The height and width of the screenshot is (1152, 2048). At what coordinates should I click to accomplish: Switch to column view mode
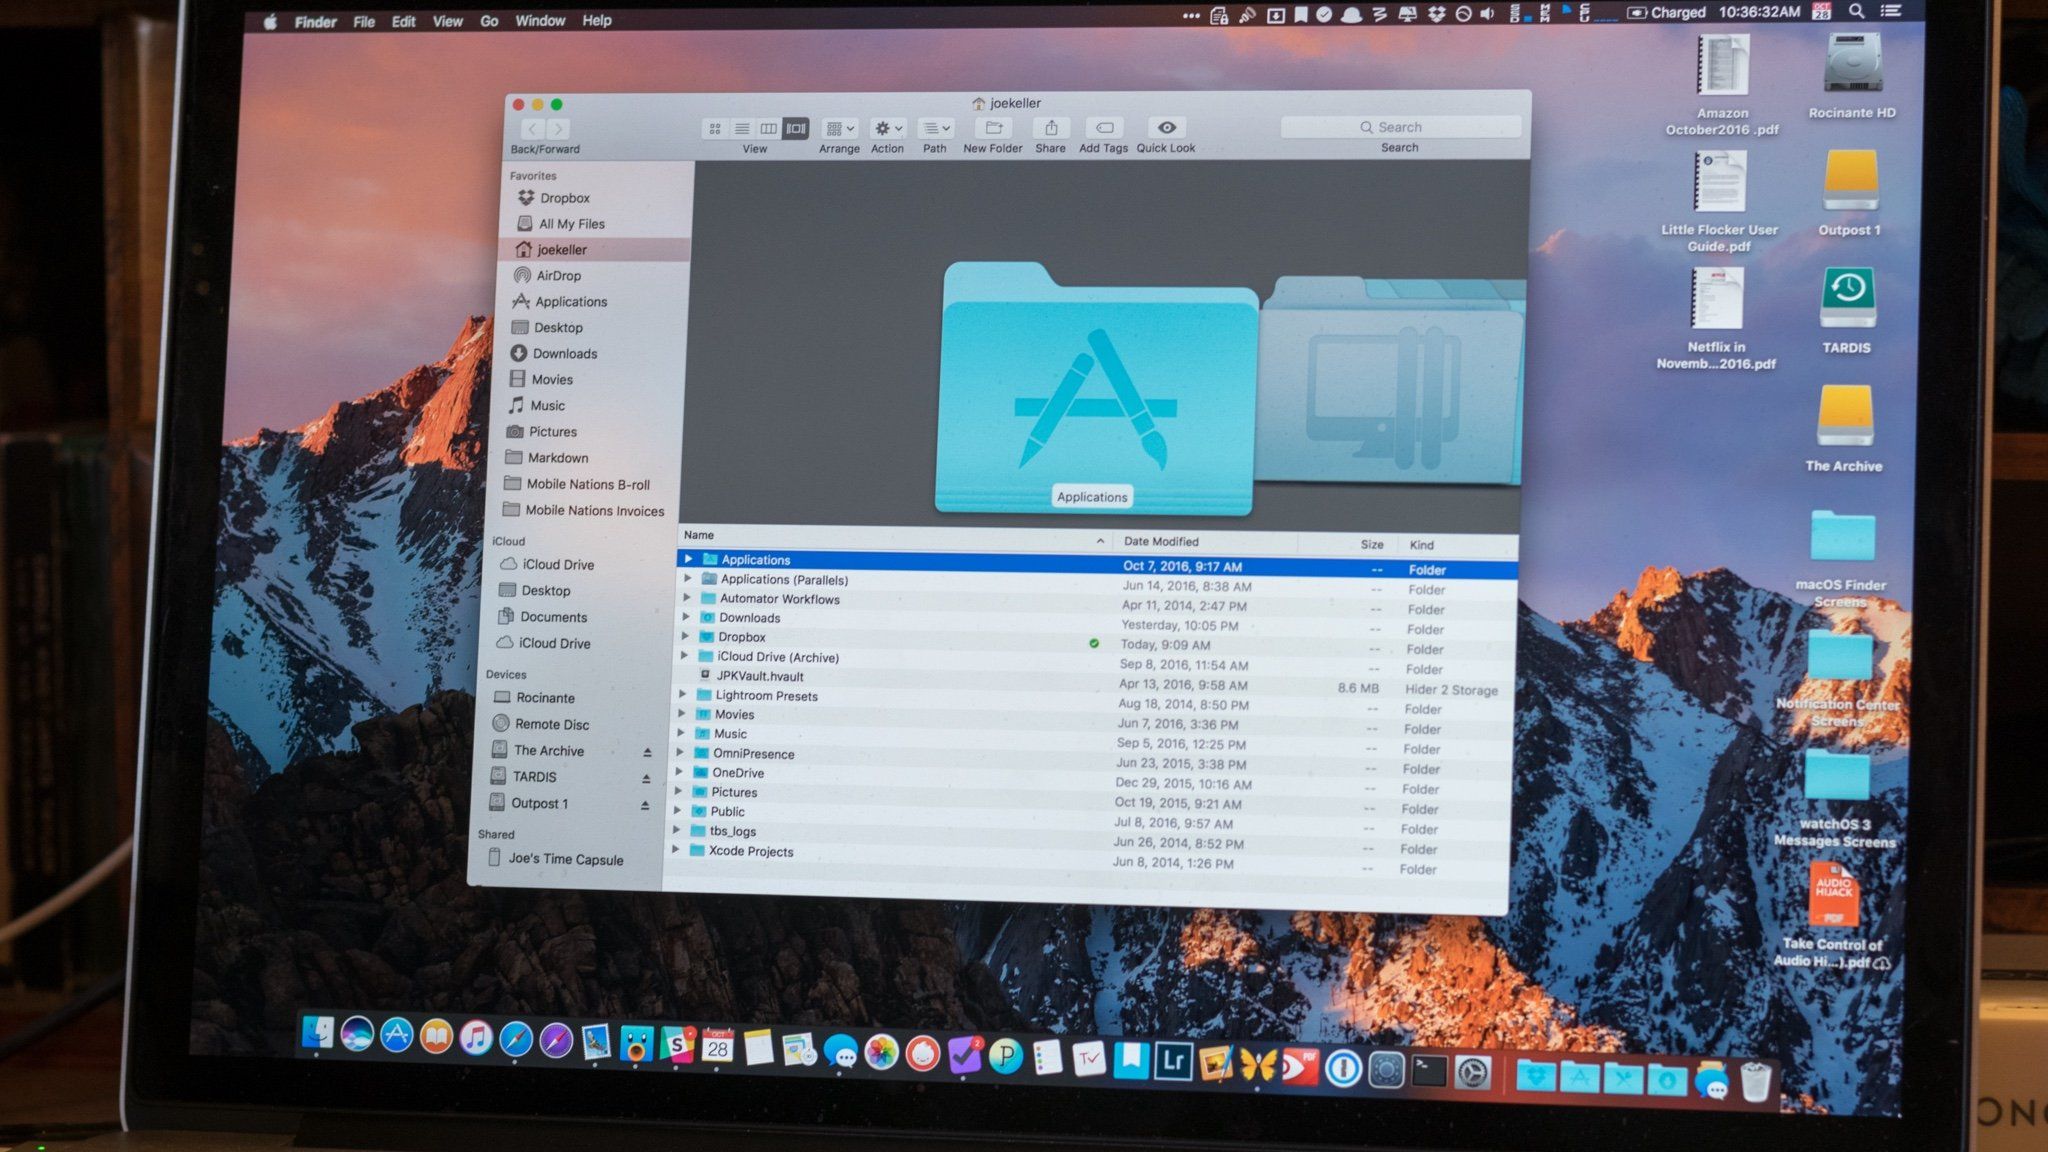[x=769, y=129]
